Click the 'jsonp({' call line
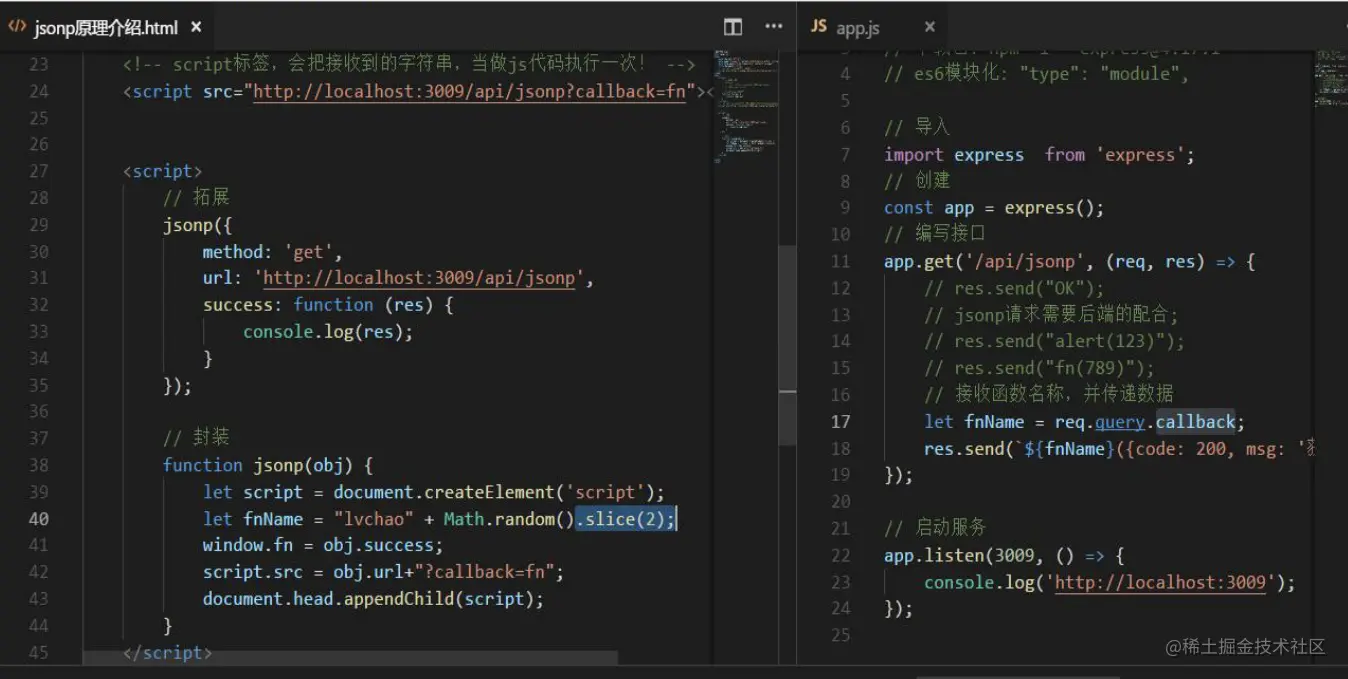Image resolution: width=1348 pixels, height=679 pixels. coord(198,224)
